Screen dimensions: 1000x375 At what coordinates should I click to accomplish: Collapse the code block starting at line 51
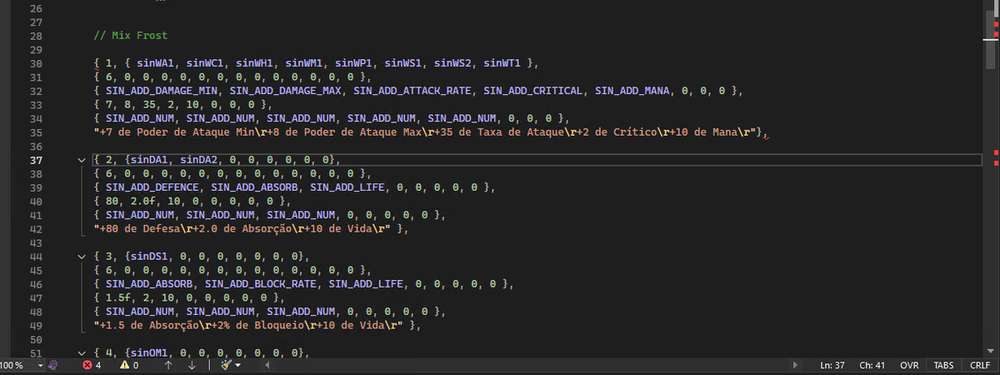(81, 353)
